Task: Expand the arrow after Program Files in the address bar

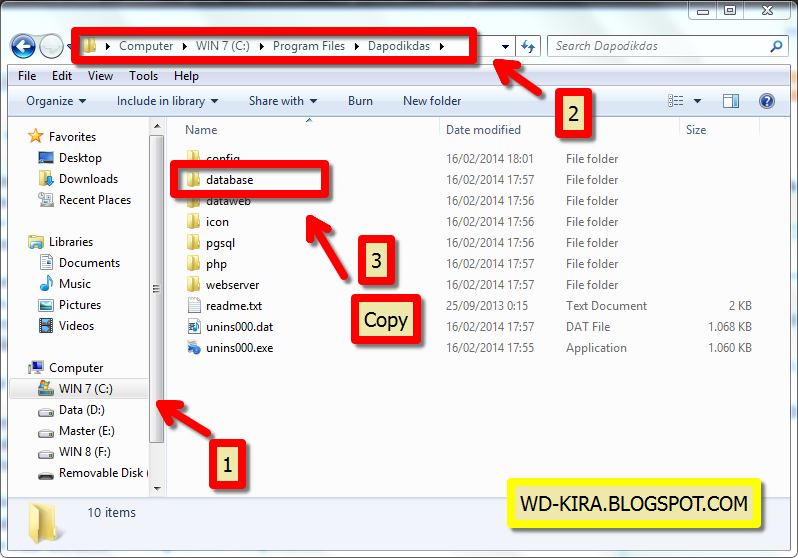Action: pos(356,46)
